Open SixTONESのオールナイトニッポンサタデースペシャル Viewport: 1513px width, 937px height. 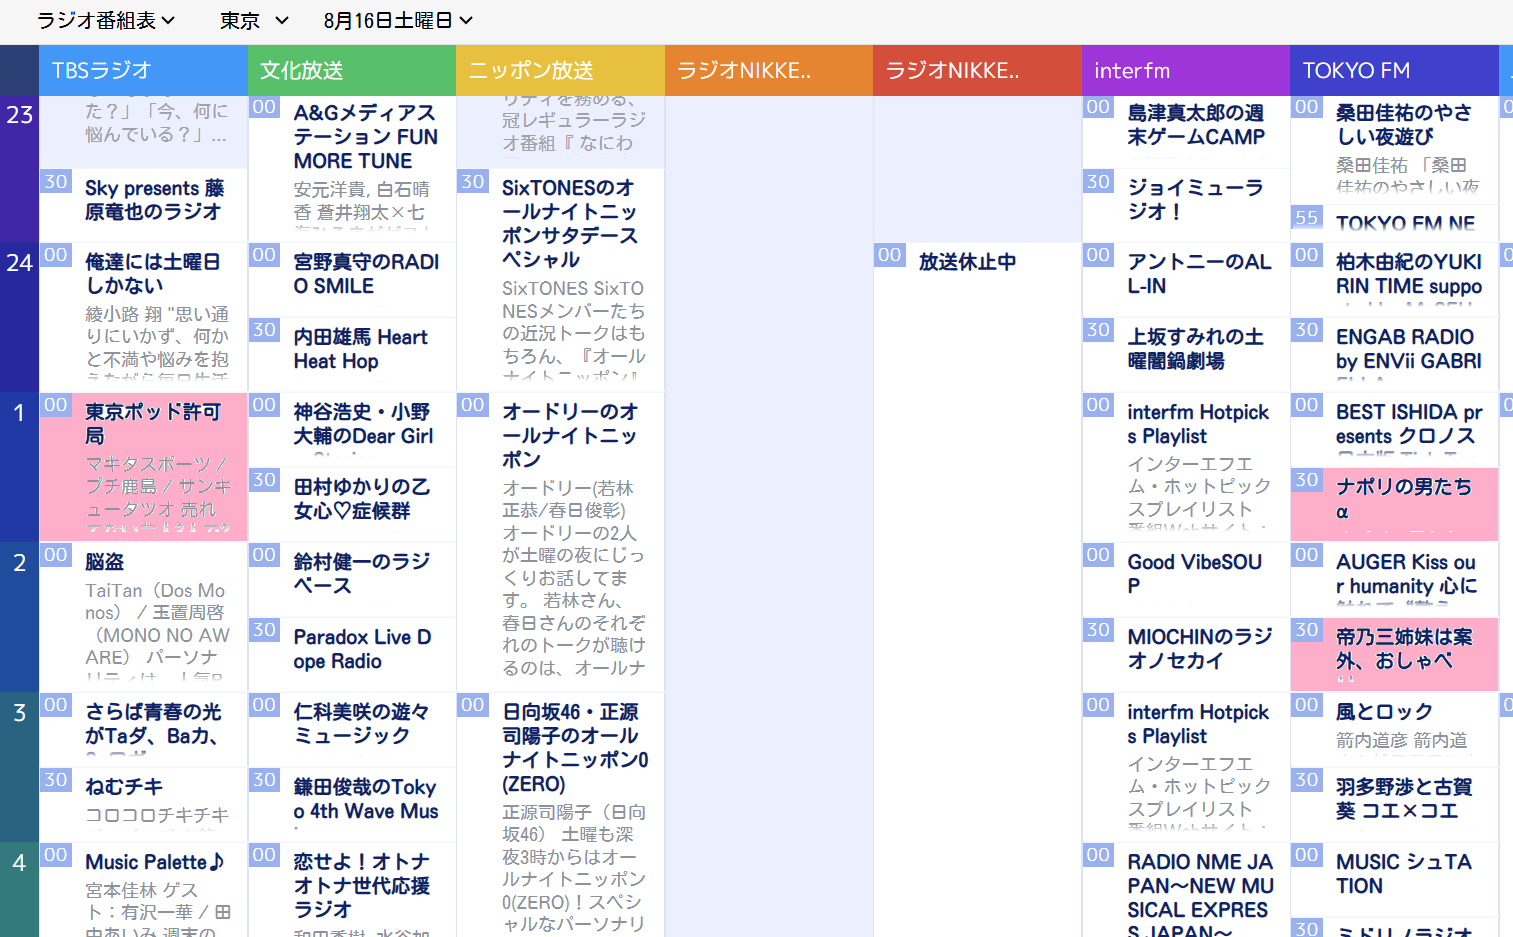pyautogui.click(x=560, y=280)
